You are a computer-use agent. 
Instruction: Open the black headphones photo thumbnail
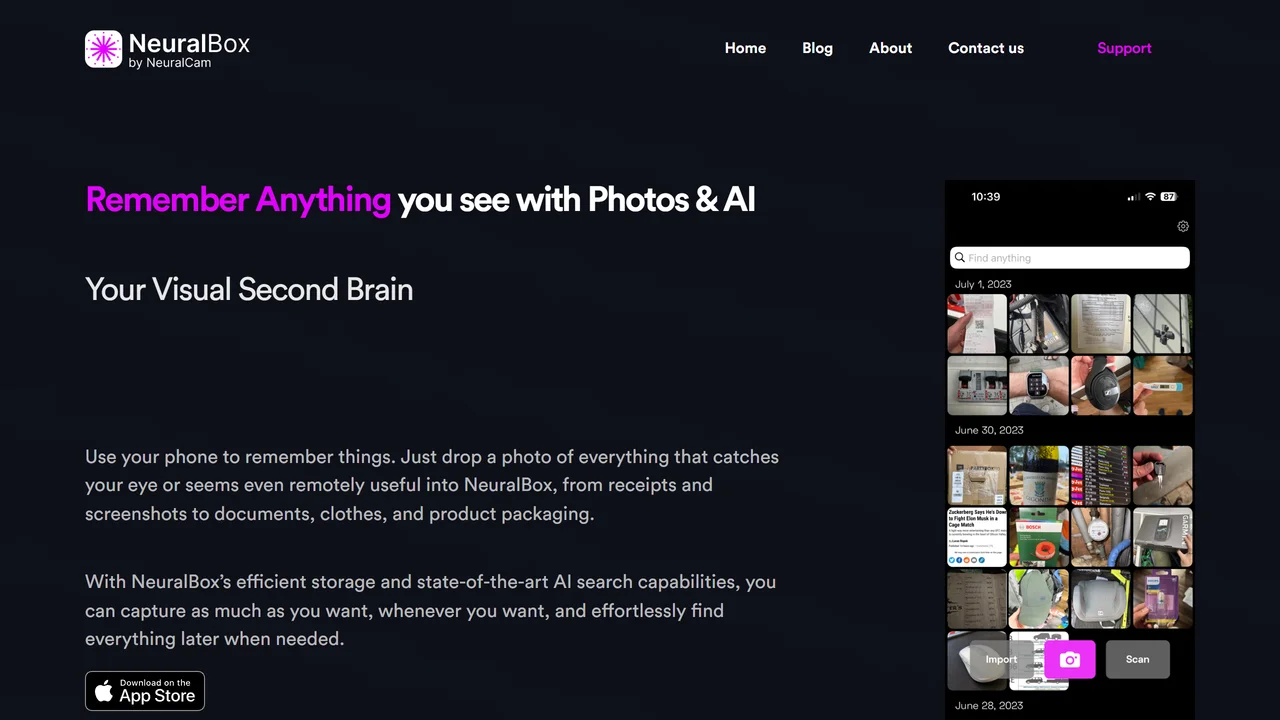[x=1101, y=385]
